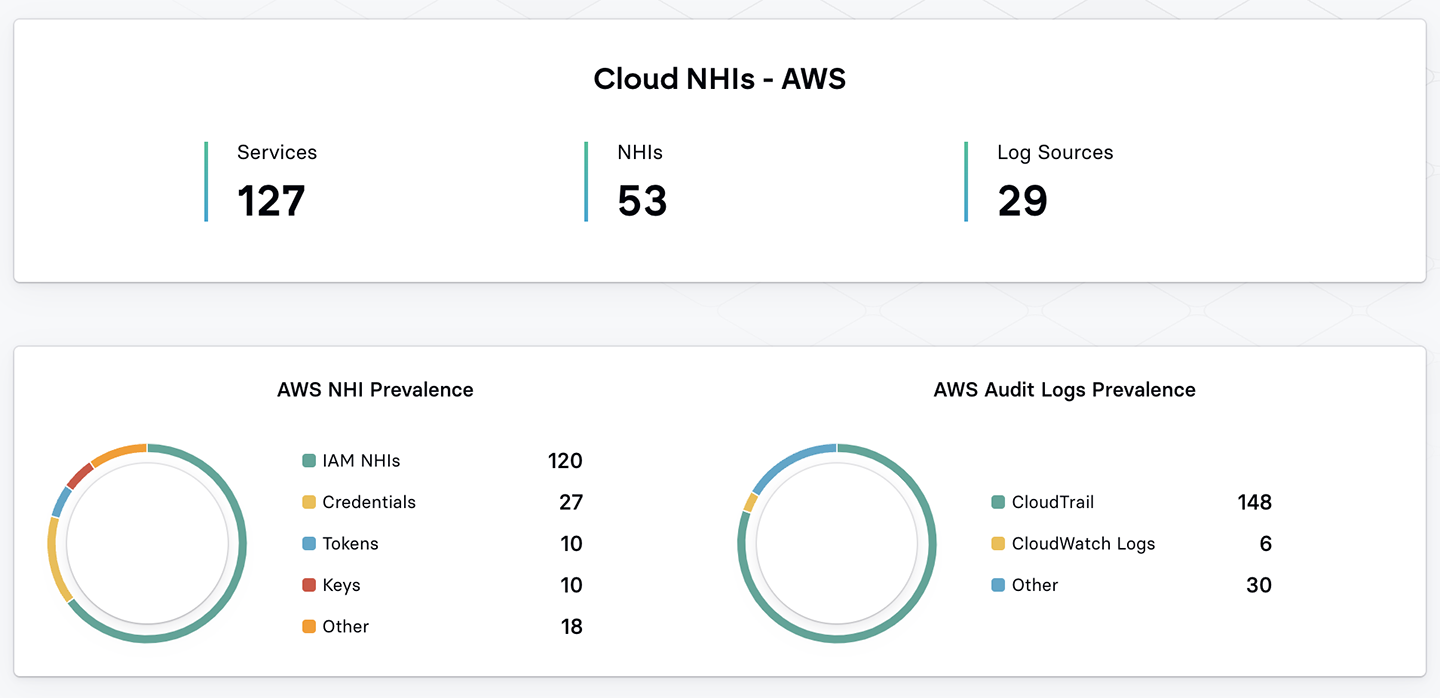Click the blue Other swatch in Audit Logs legend
This screenshot has width=1440, height=698.
(998, 585)
